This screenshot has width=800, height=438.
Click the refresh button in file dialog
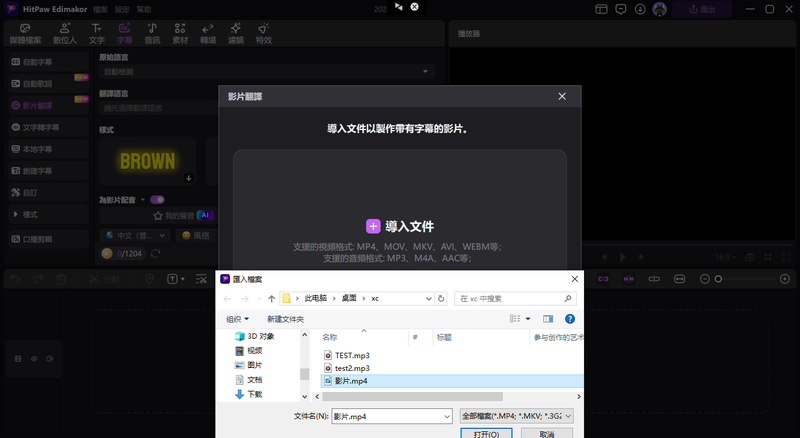click(x=441, y=298)
